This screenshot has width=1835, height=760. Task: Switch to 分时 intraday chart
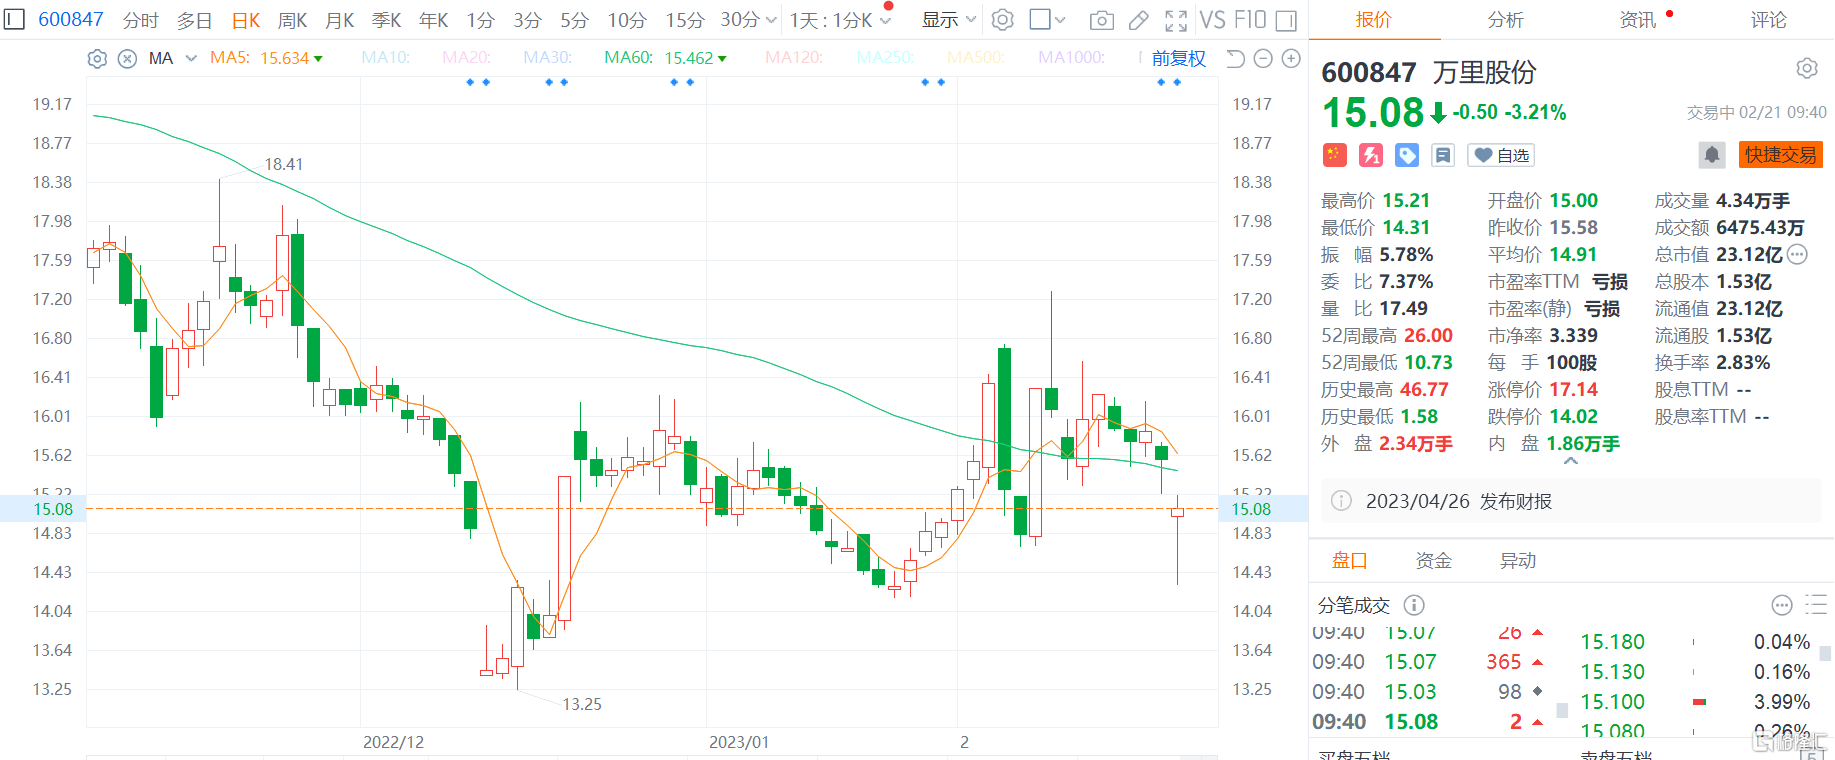(140, 20)
